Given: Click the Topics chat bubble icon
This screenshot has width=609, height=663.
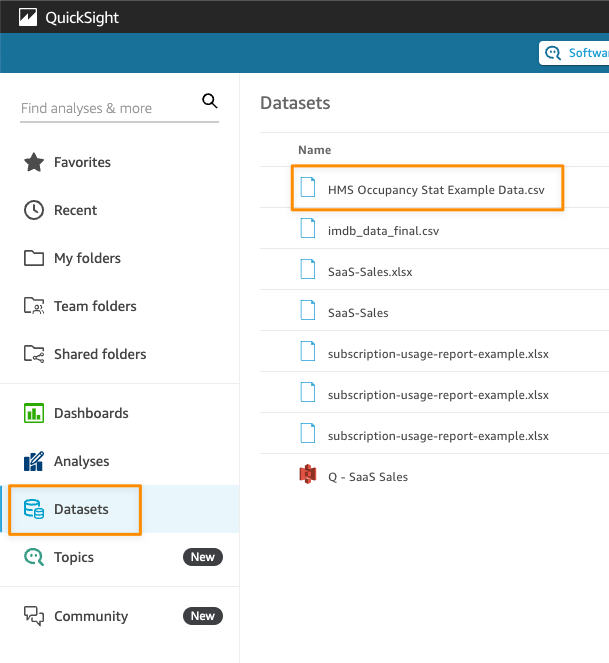Looking at the screenshot, I should tap(34, 557).
